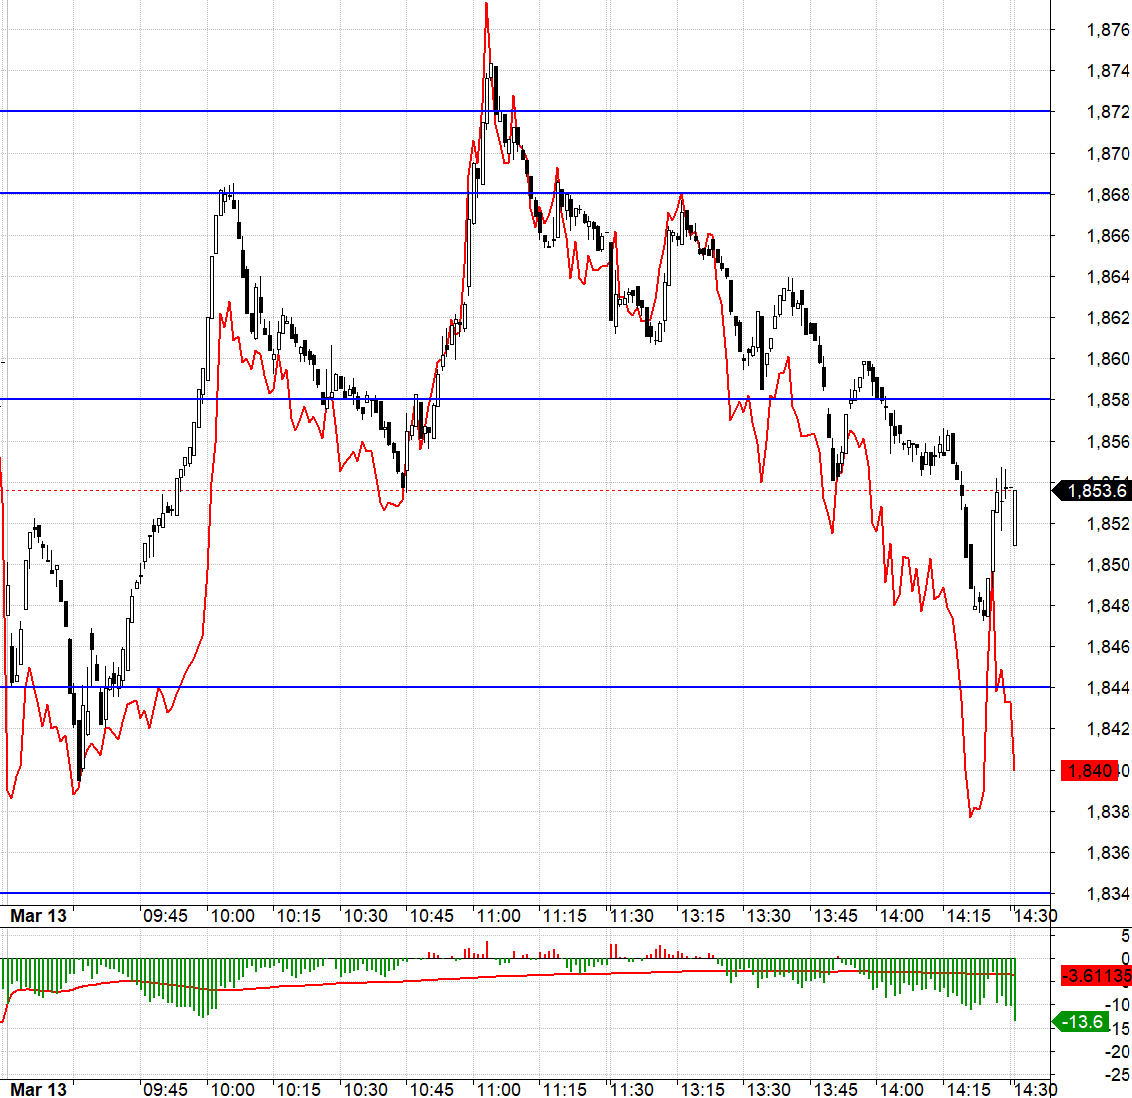Image resolution: width=1132 pixels, height=1098 pixels.
Task: Click the 1,848 label on the price axis
Action: pyautogui.click(x=1107, y=605)
